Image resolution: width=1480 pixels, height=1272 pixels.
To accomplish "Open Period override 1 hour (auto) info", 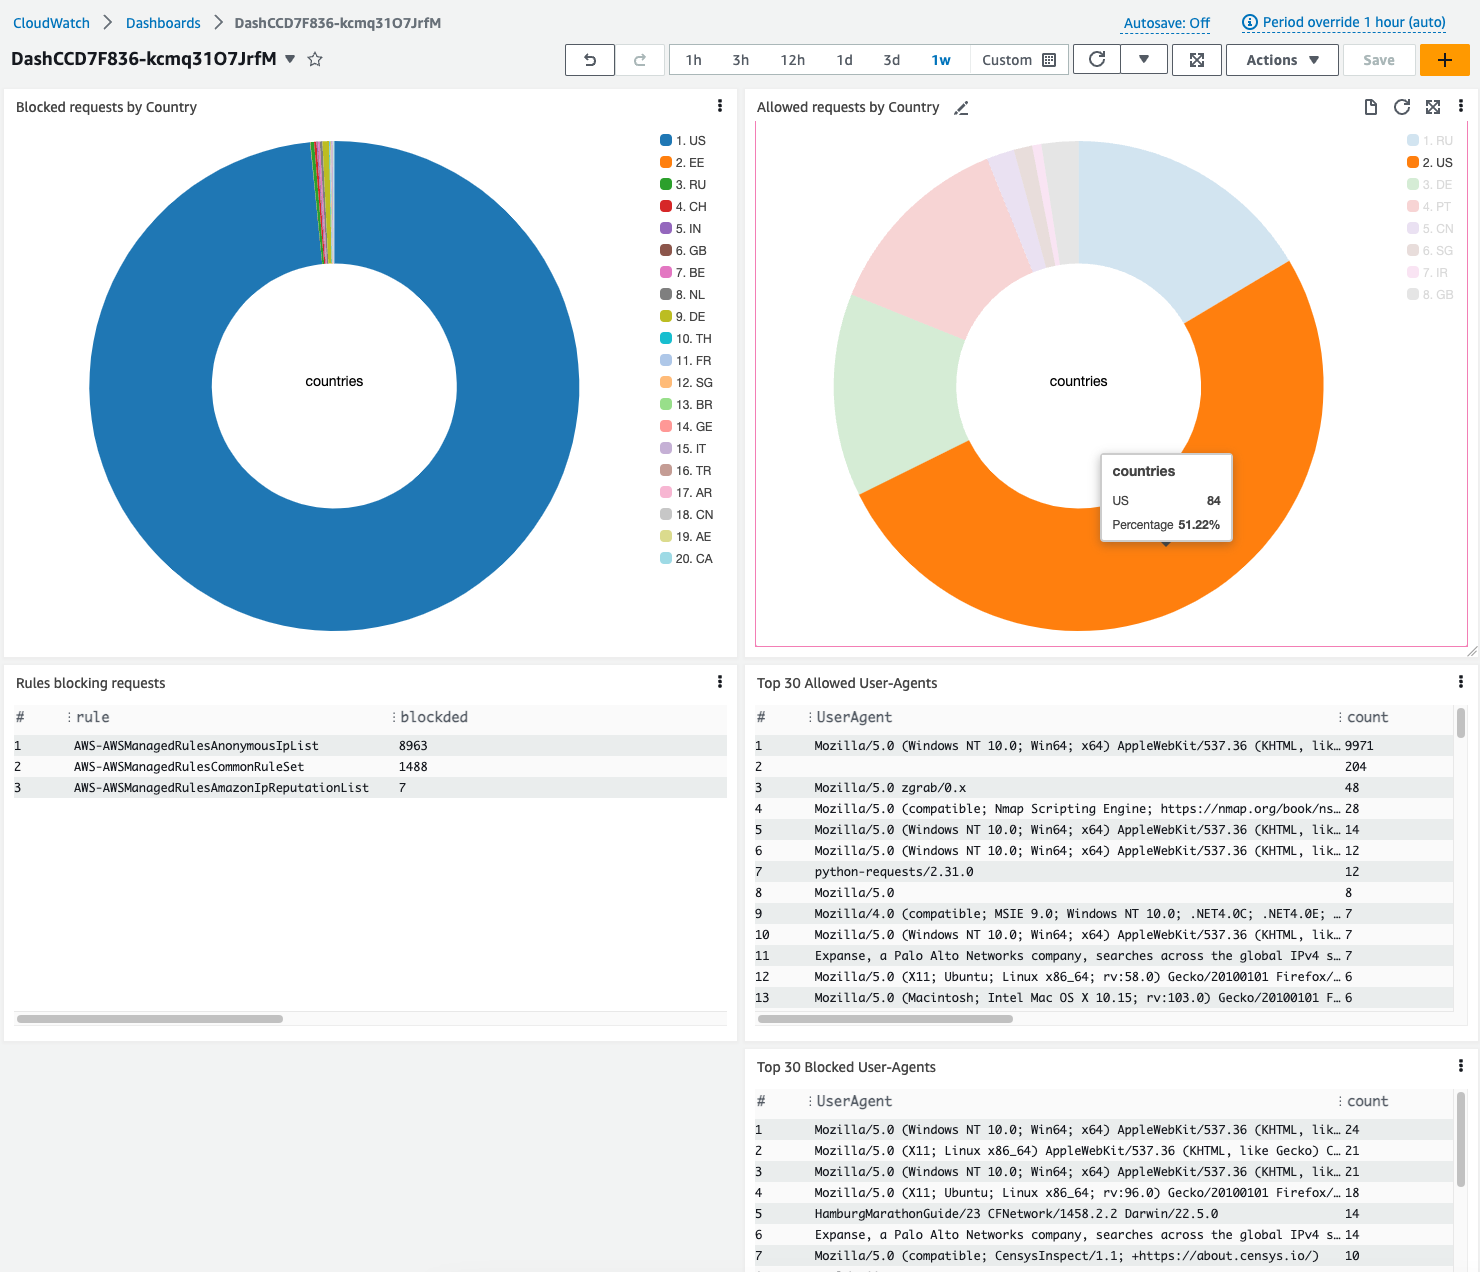I will (1344, 22).
